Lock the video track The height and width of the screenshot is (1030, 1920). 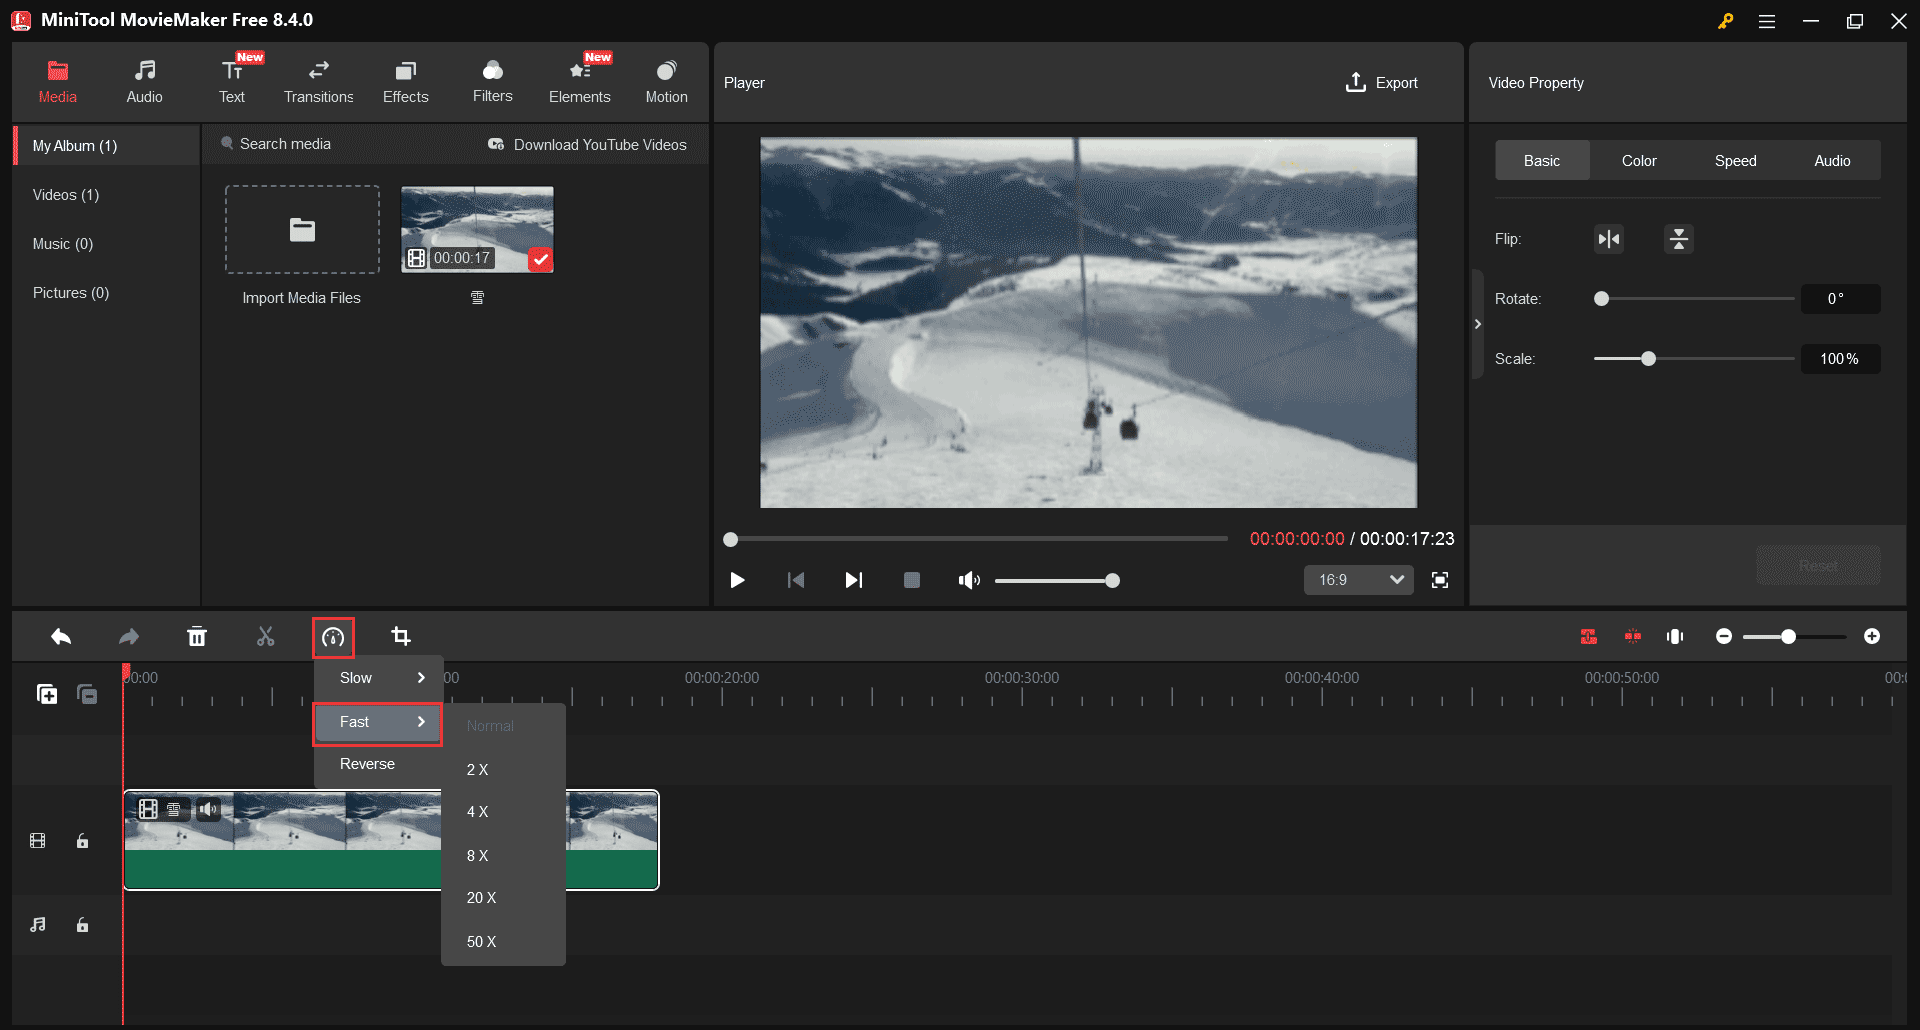pos(83,840)
